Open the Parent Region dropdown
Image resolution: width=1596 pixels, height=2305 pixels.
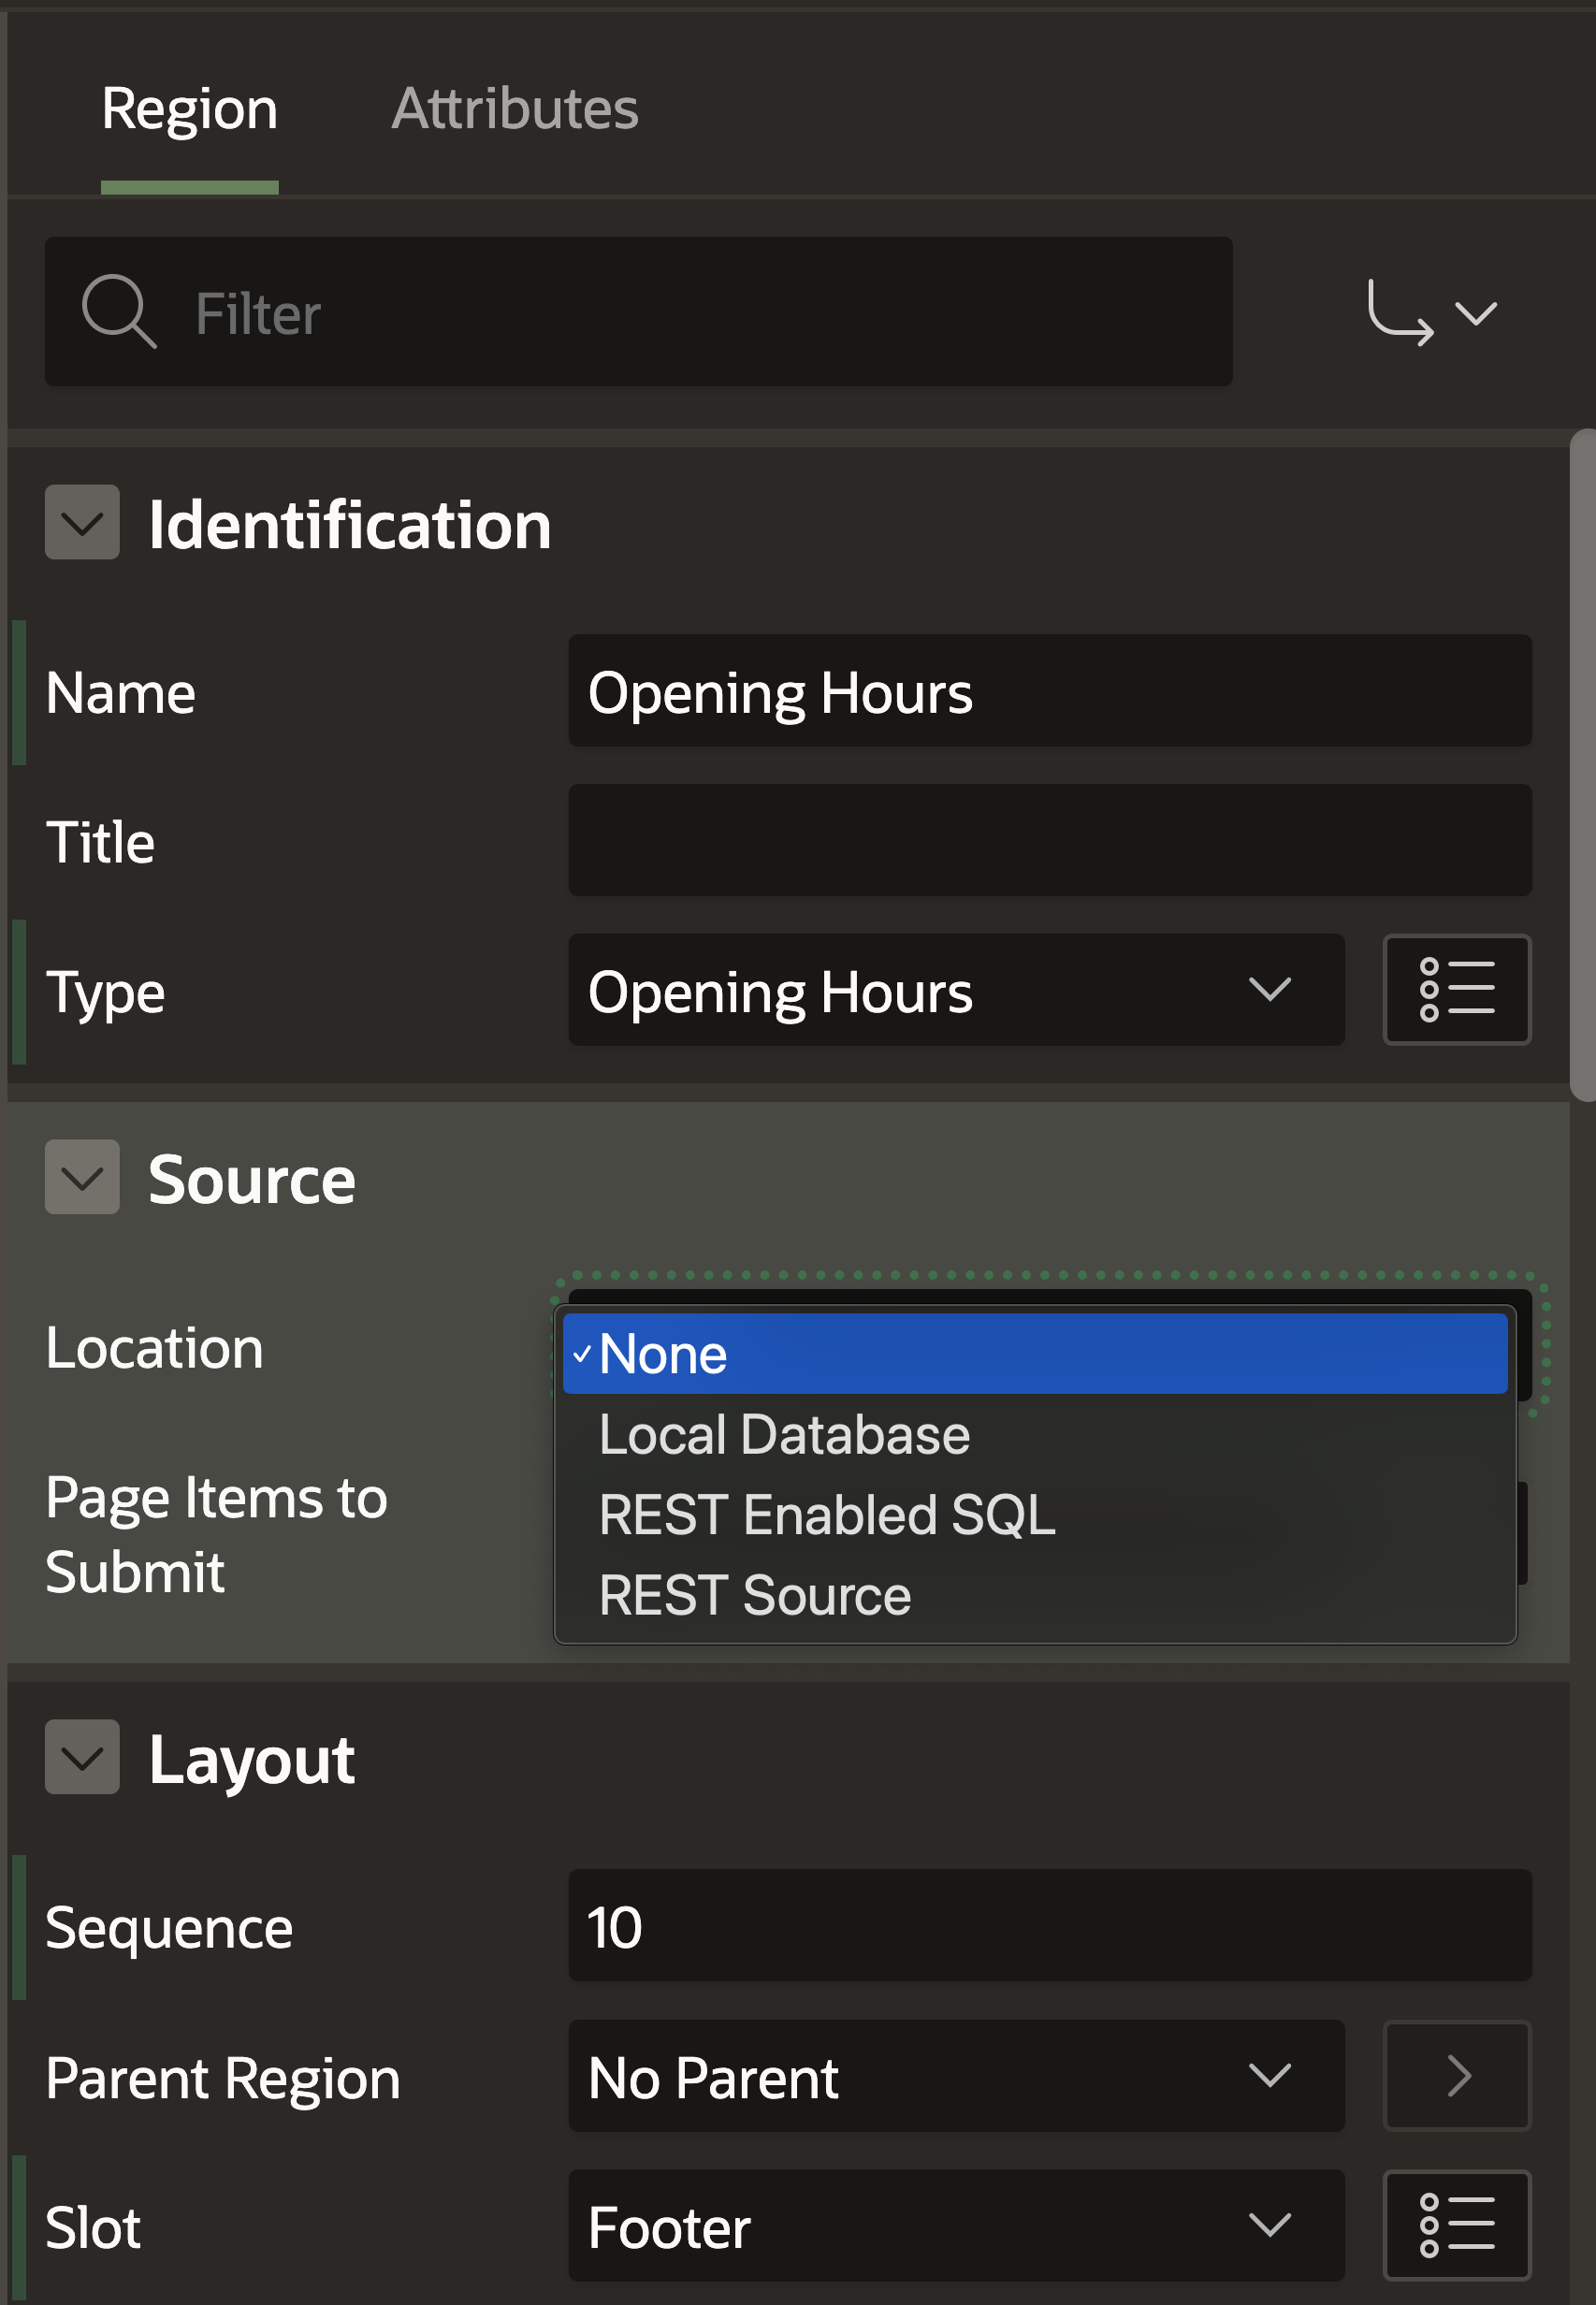pyautogui.click(x=955, y=2076)
